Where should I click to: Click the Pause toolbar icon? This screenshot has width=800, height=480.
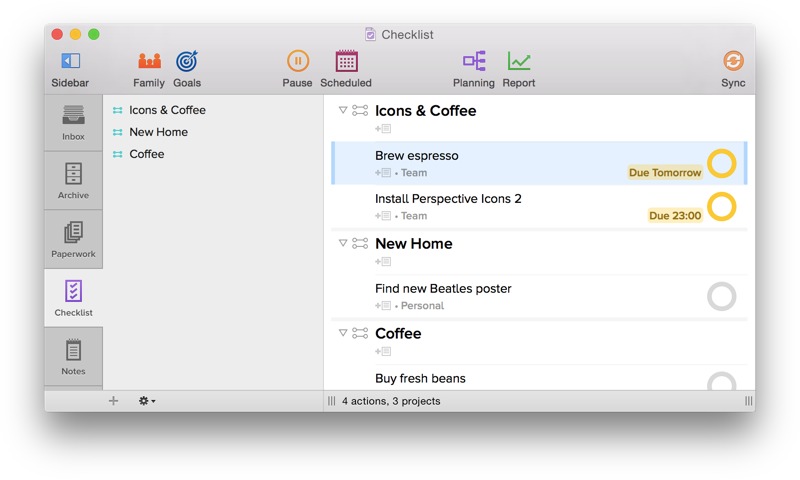click(x=297, y=62)
